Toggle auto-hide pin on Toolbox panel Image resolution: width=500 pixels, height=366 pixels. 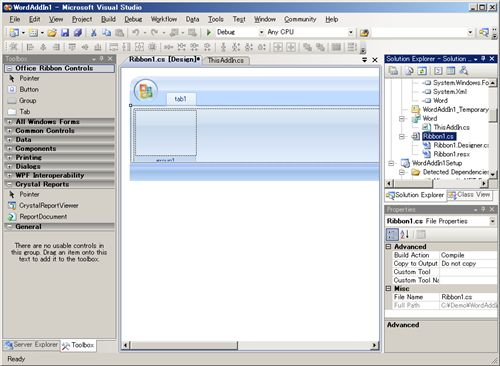(102, 59)
